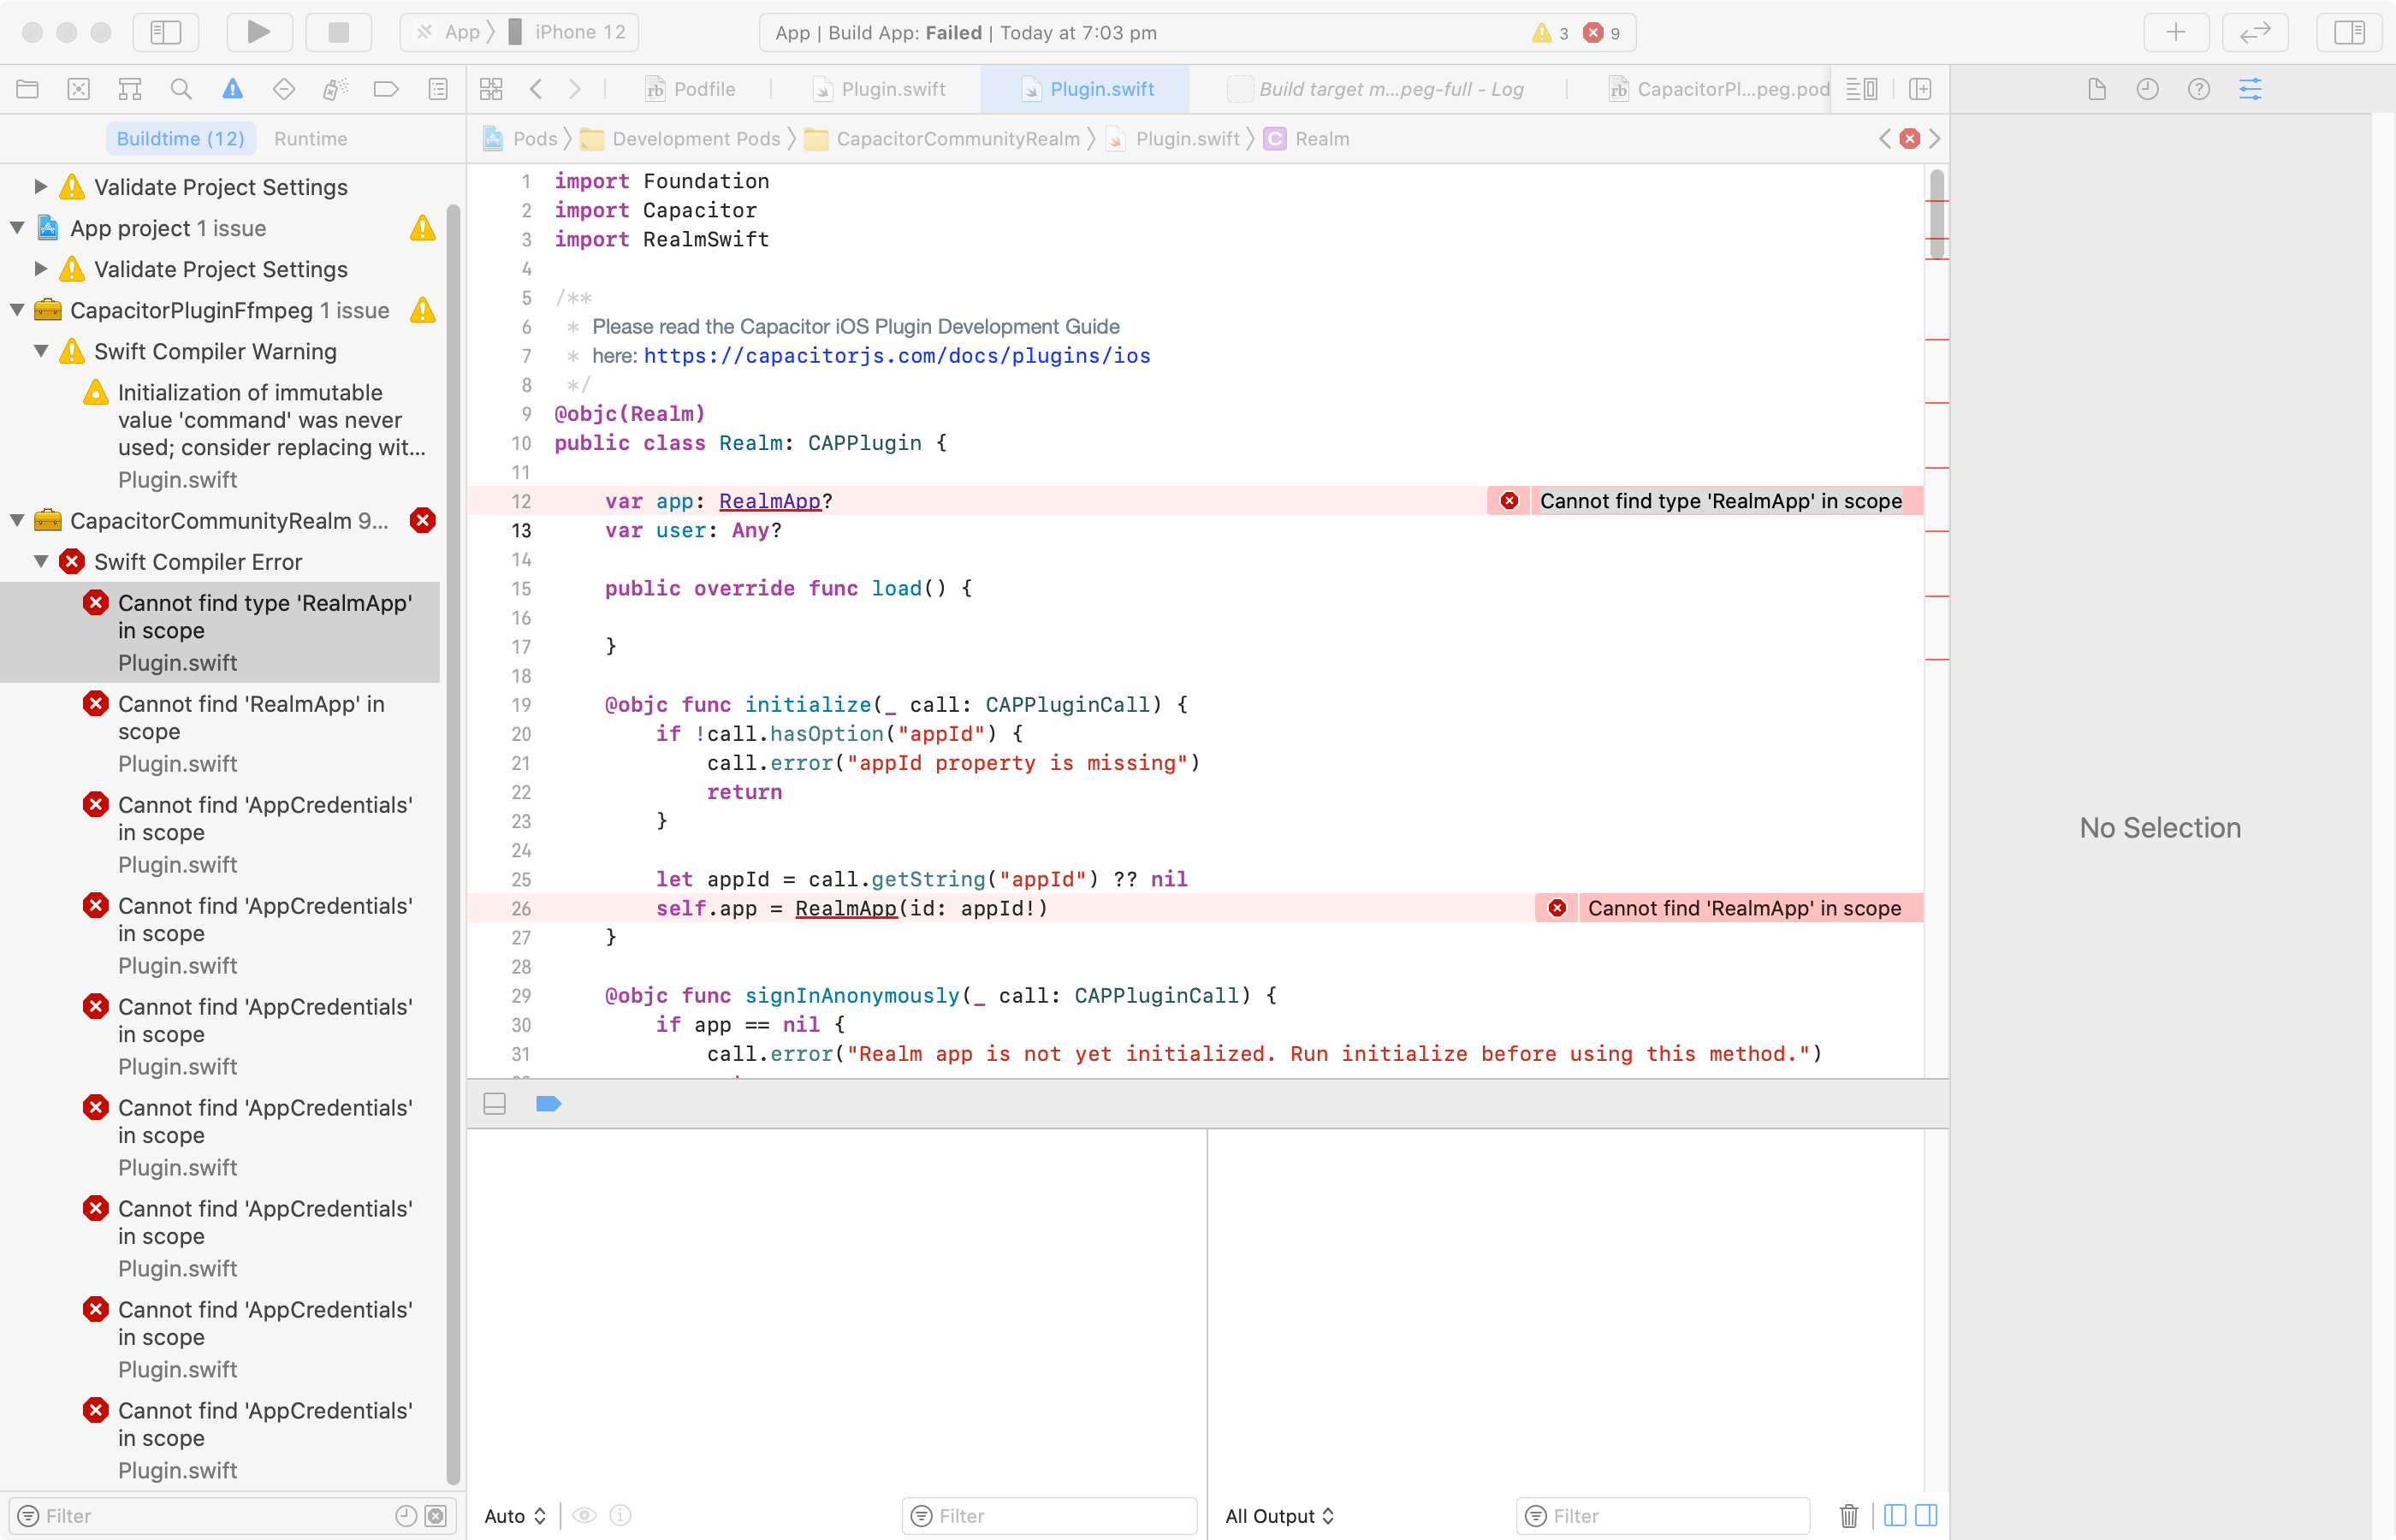Toggle the left navigator sidebar

(x=166, y=32)
